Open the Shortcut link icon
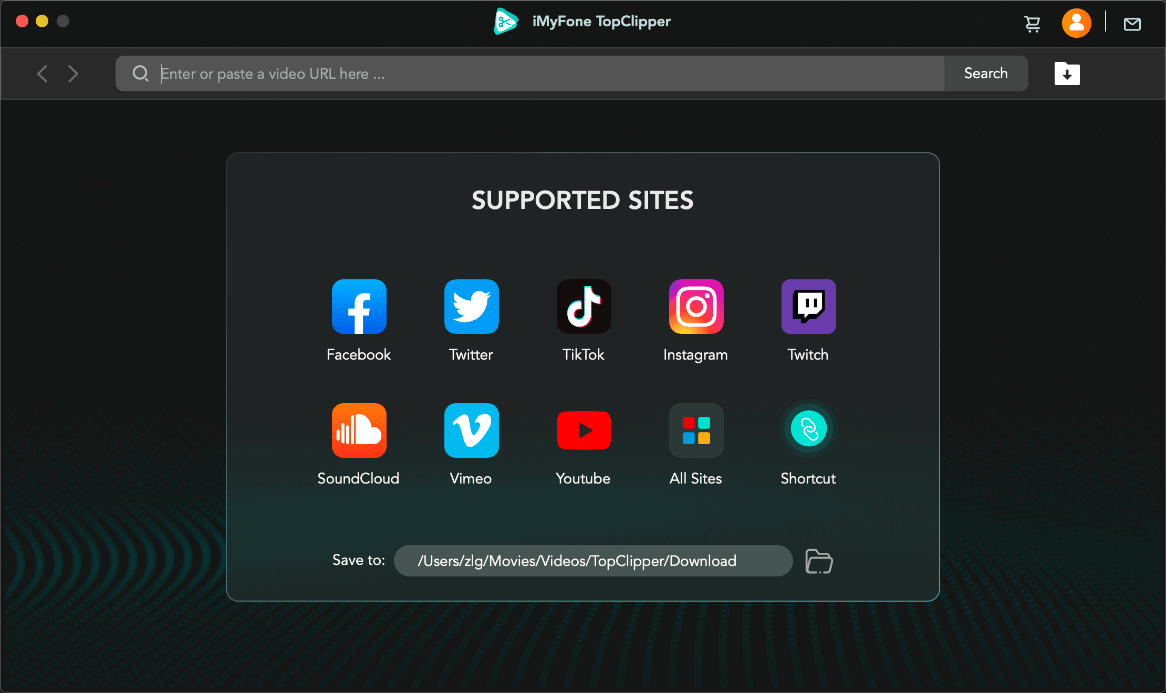Viewport: 1166px width, 693px height. [808, 431]
